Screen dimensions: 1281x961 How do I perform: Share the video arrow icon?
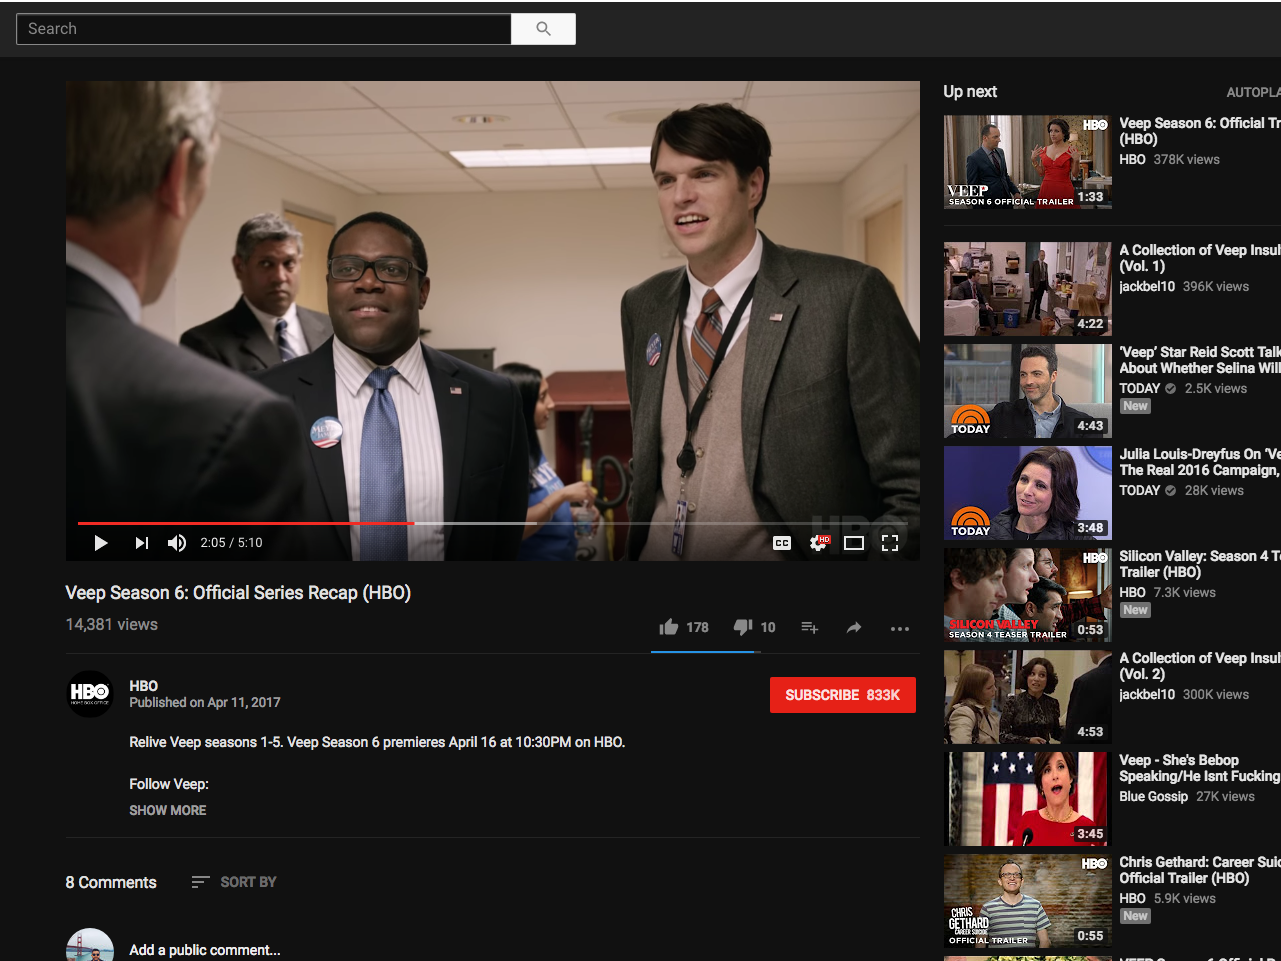854,628
